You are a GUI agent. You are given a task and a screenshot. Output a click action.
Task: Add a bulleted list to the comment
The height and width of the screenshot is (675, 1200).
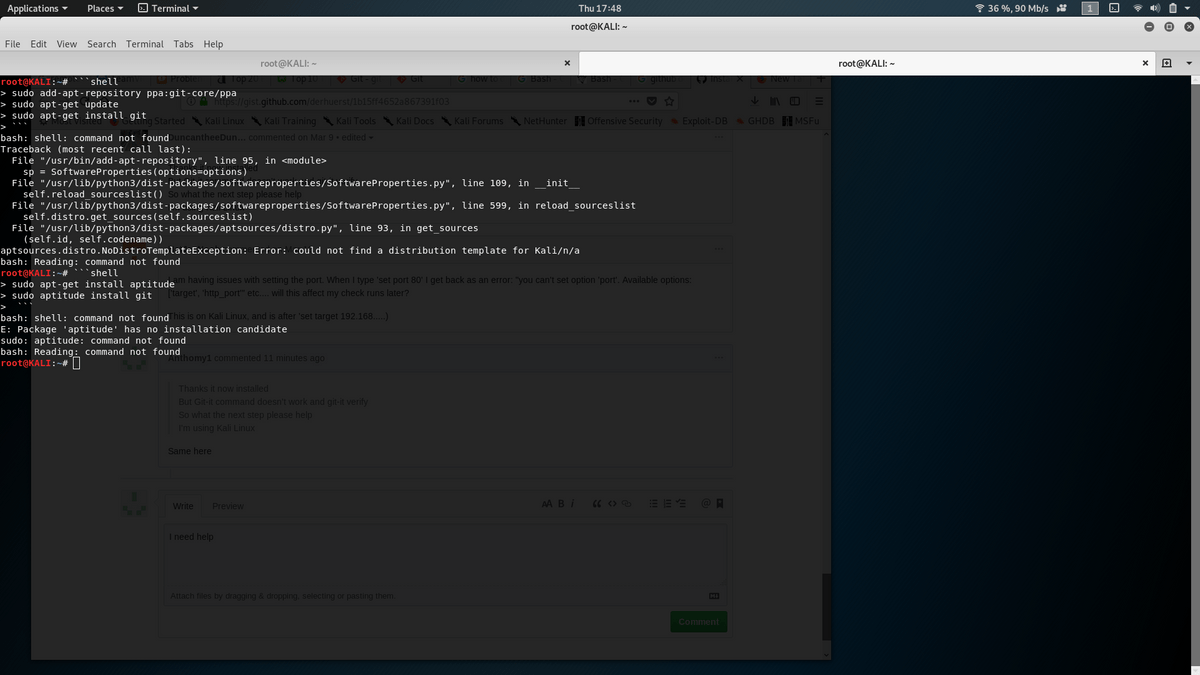coord(653,504)
